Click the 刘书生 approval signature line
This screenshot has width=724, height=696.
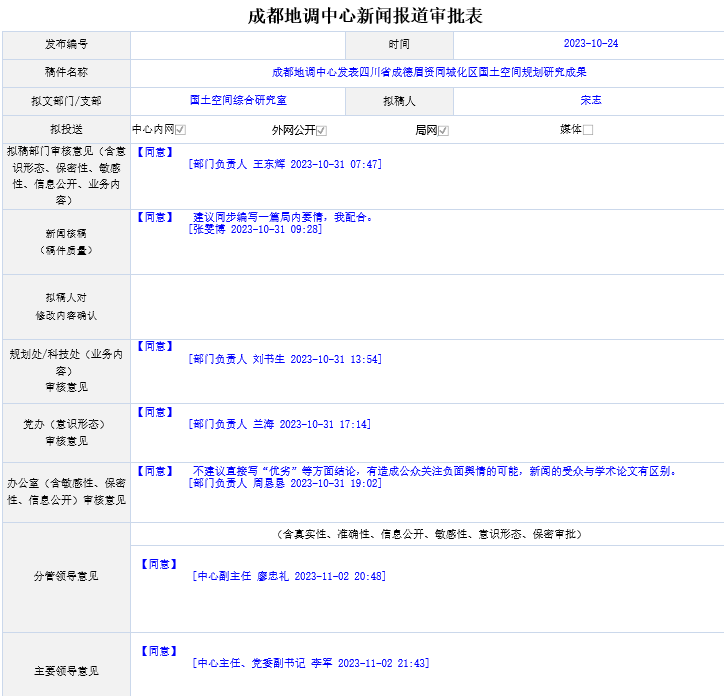284,359
